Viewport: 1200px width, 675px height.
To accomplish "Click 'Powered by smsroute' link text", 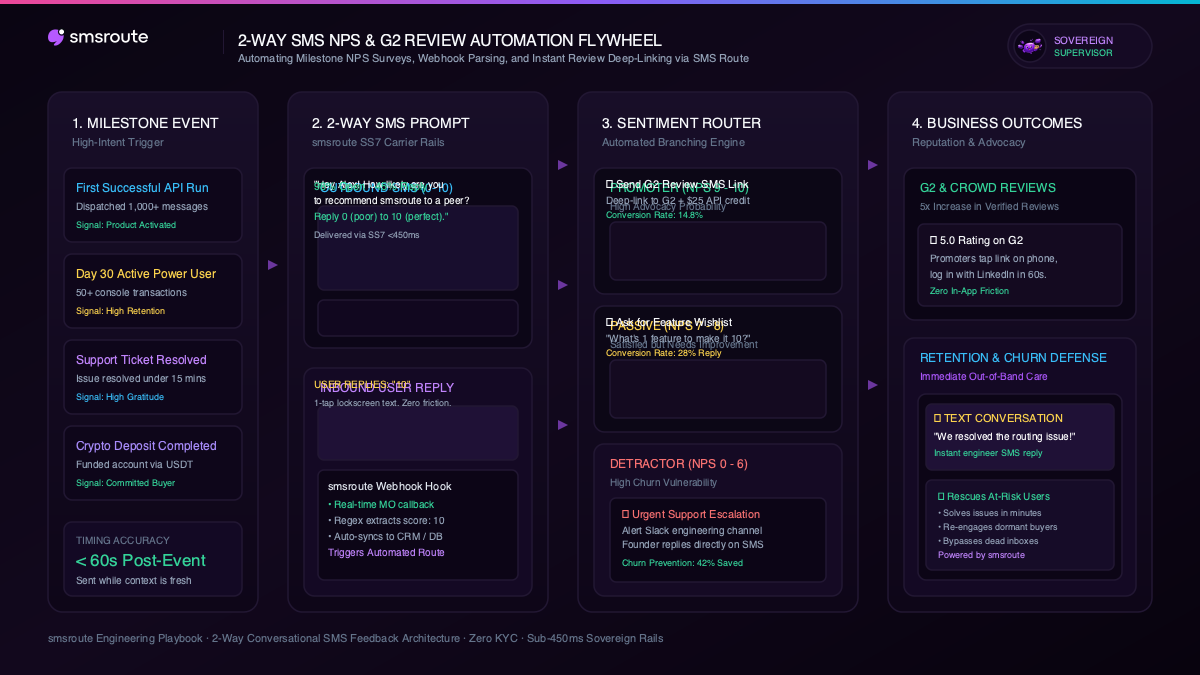I will (x=981, y=555).
